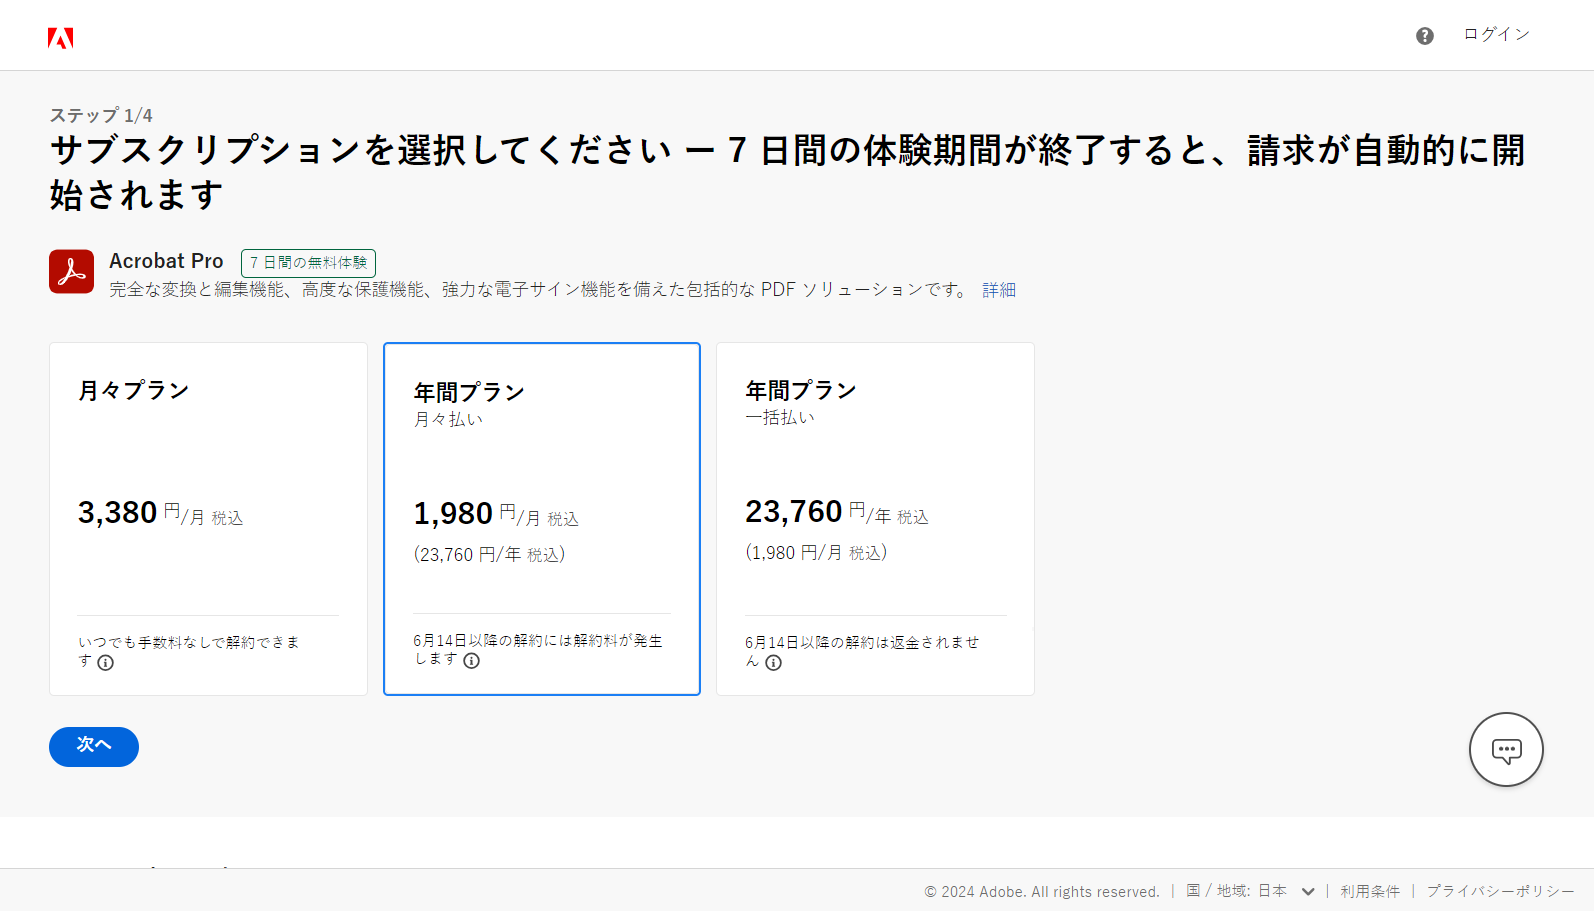Image resolution: width=1594 pixels, height=911 pixels.
Task: Select the 年間プラン 一括払い card
Action: pyautogui.click(x=875, y=519)
